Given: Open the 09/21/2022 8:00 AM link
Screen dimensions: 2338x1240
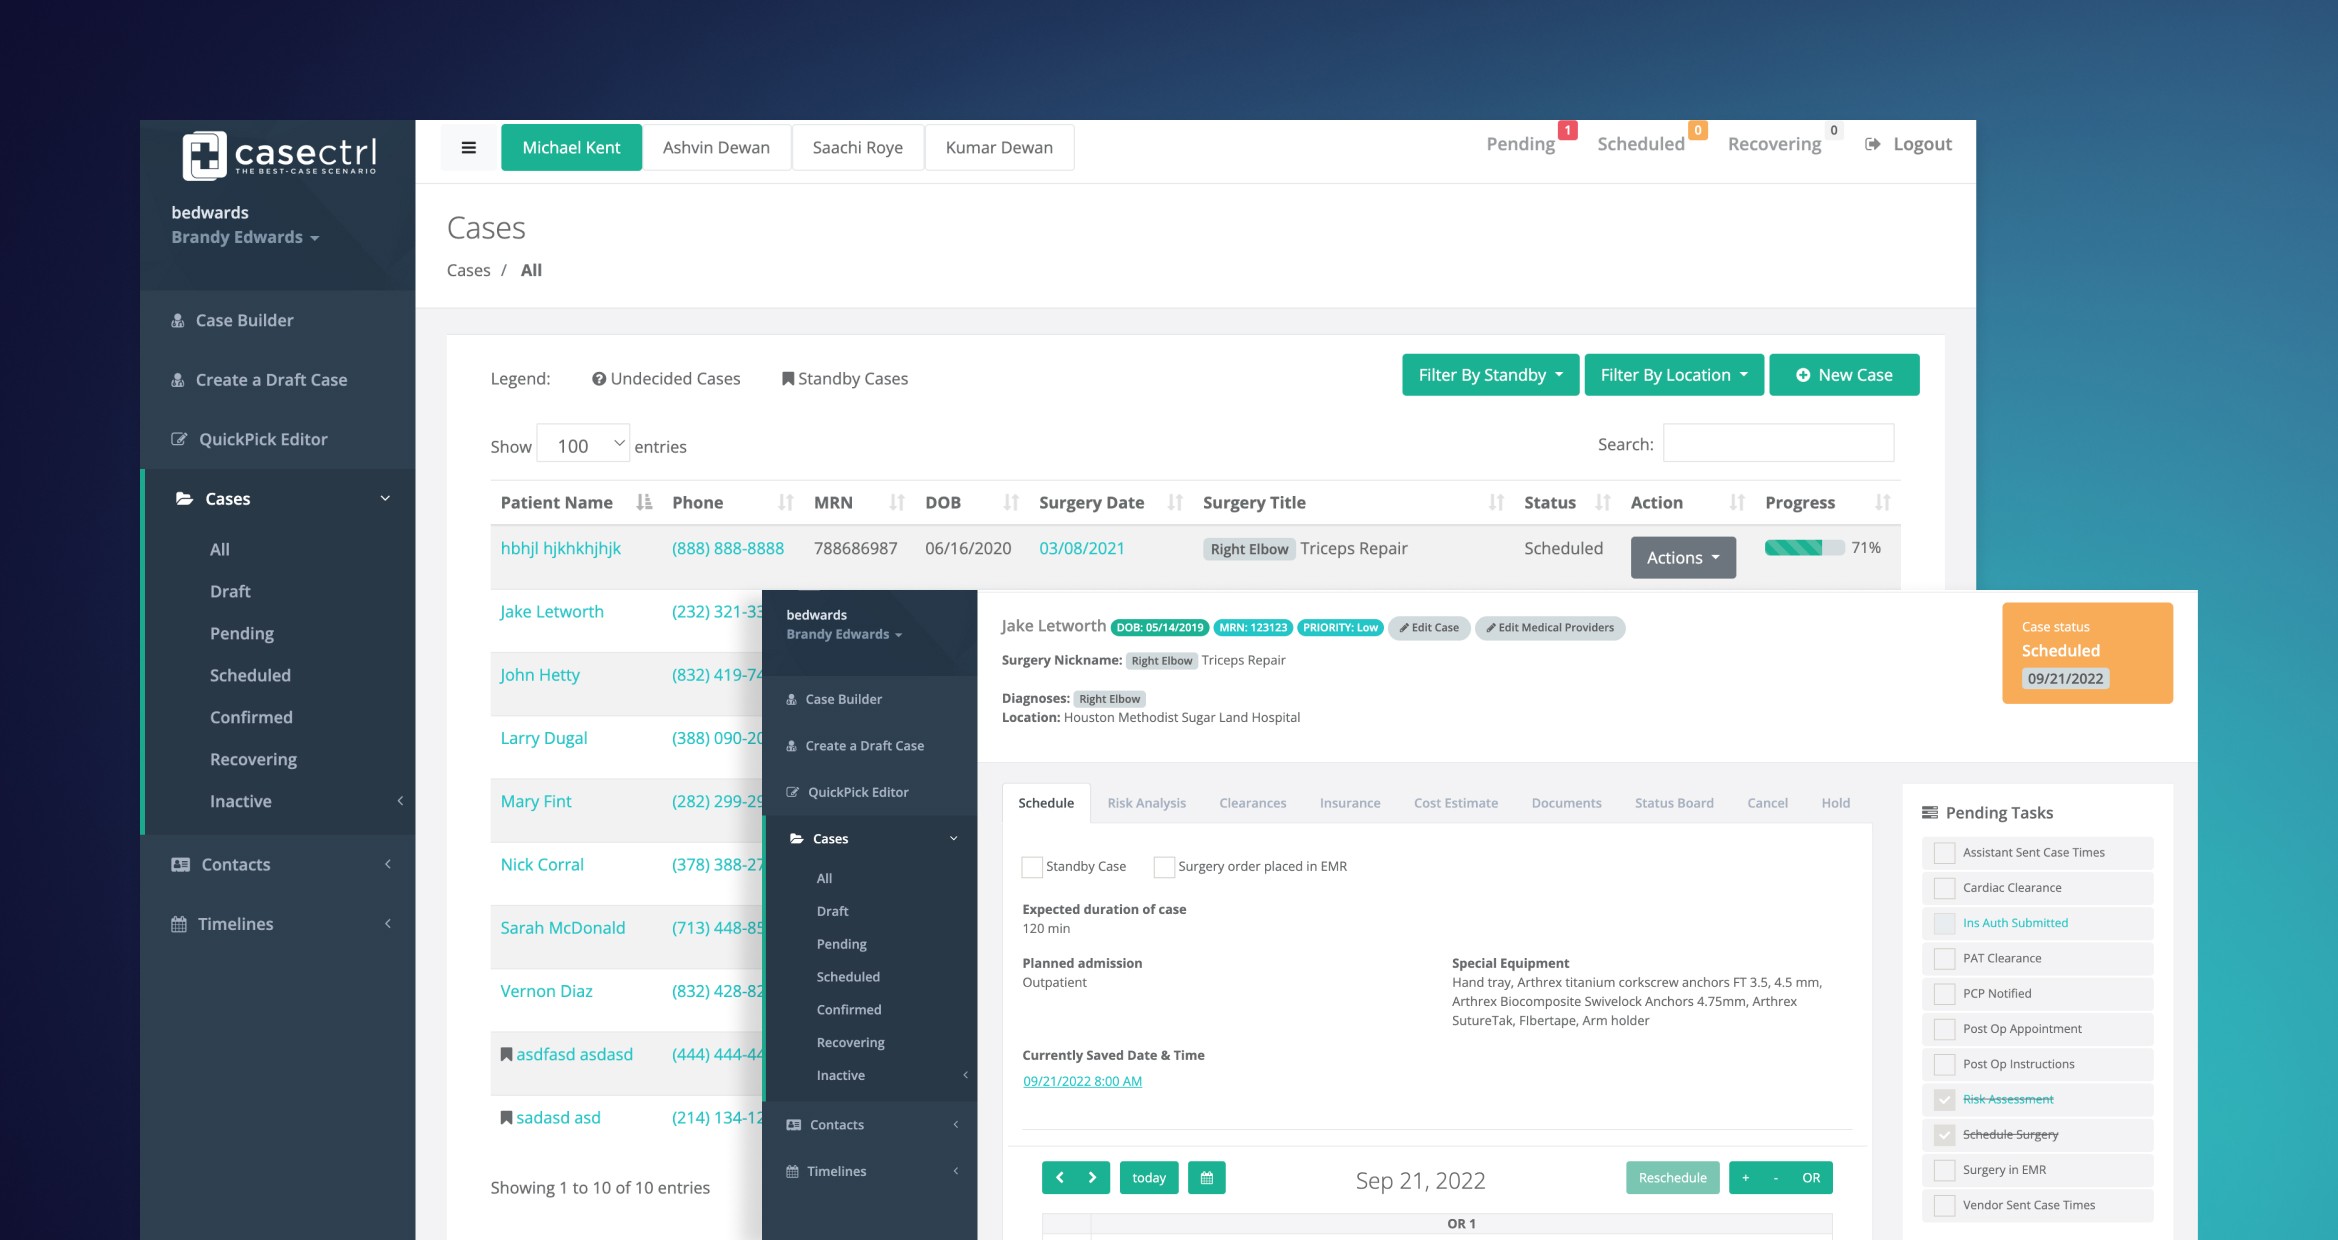Looking at the screenshot, I should pos(1082,1081).
